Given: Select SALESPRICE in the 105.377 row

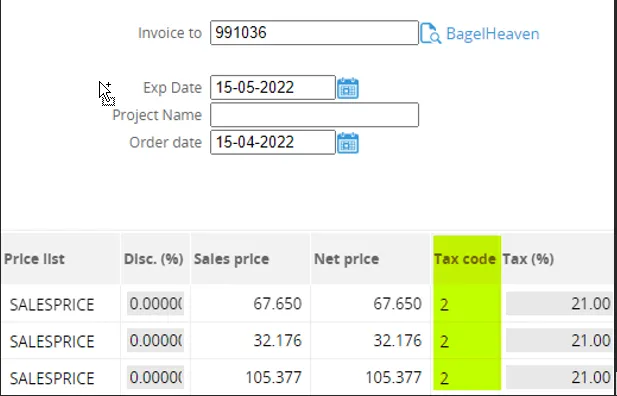Looking at the screenshot, I should (x=52, y=378).
